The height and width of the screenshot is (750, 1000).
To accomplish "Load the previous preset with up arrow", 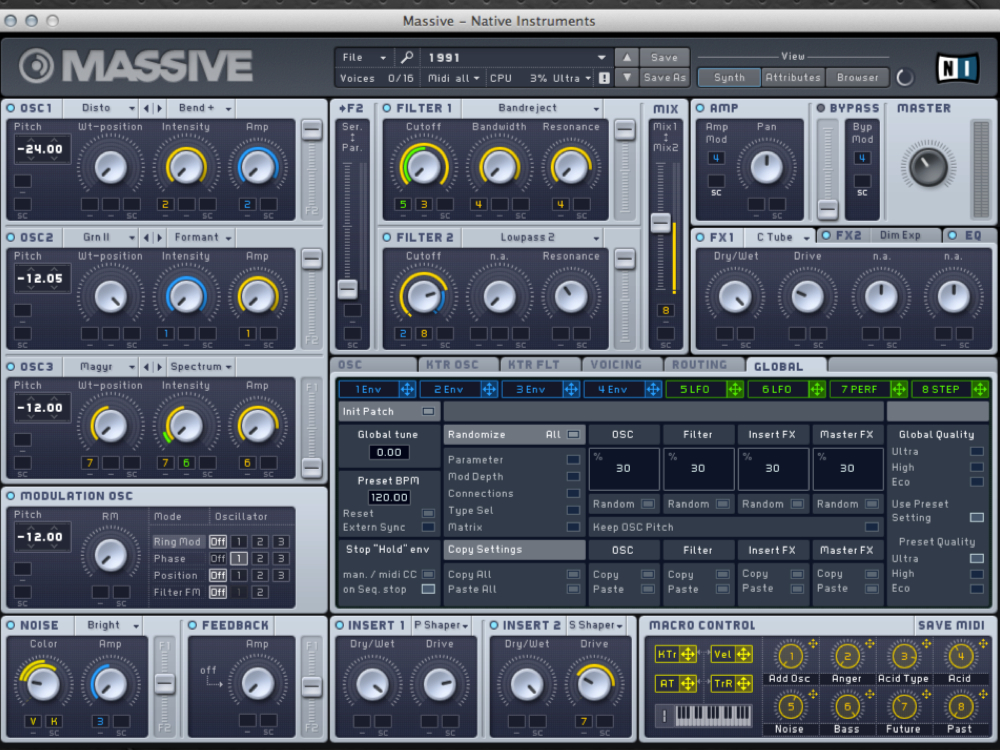I will (x=627, y=57).
